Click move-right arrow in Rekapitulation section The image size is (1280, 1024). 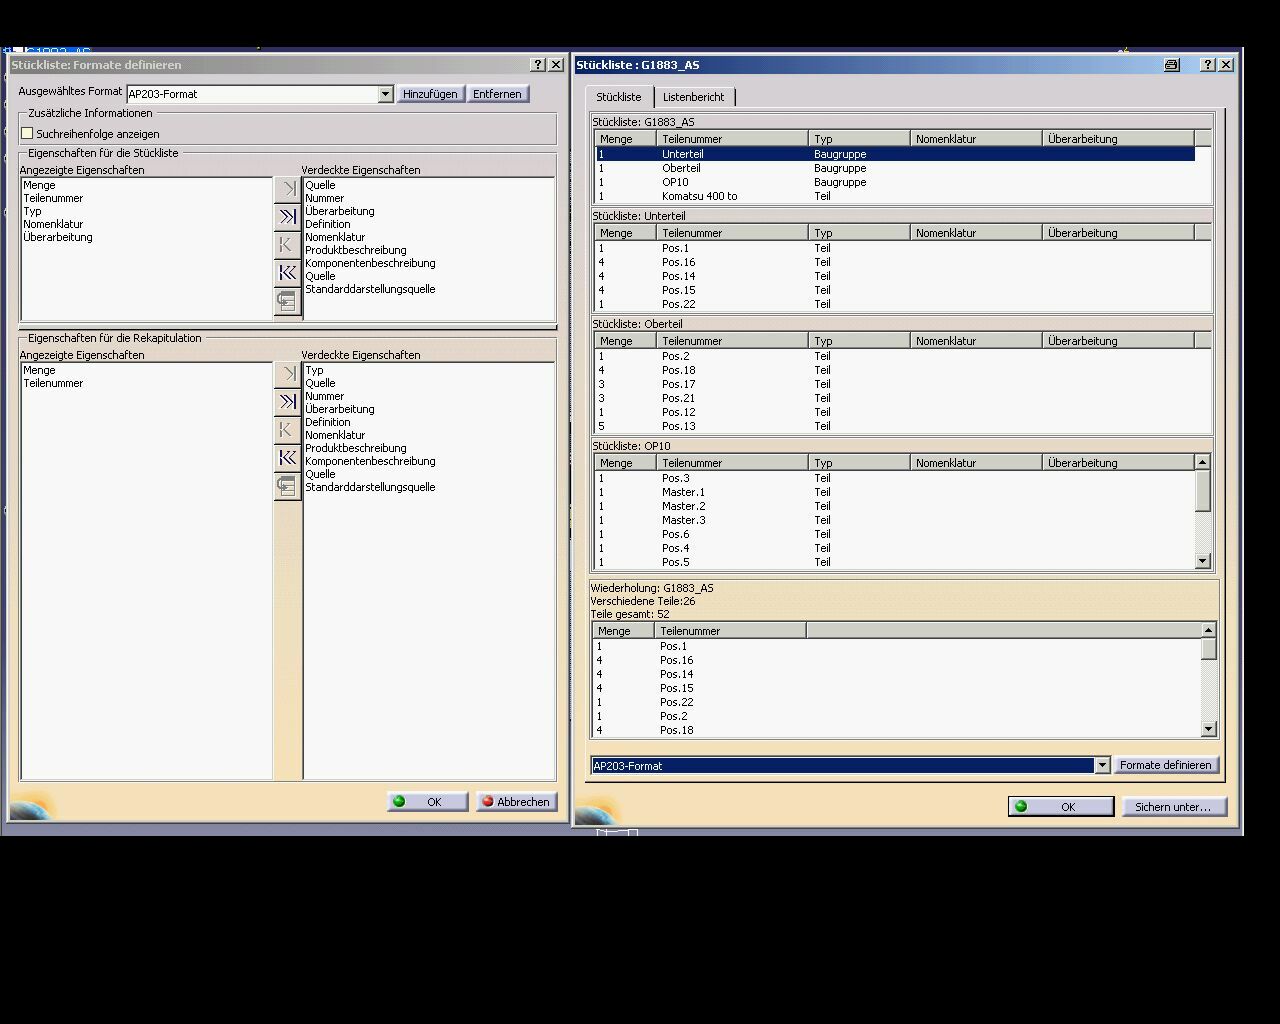pos(287,373)
